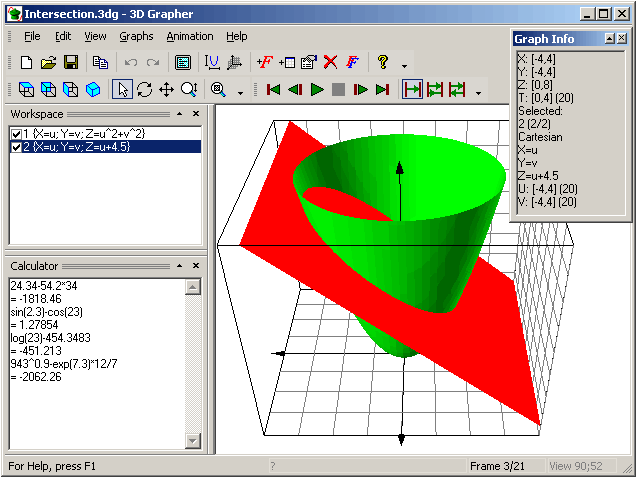Viewport: 637px width, 478px height.
Task: Copy the image with Copy icon
Action: coord(100,63)
